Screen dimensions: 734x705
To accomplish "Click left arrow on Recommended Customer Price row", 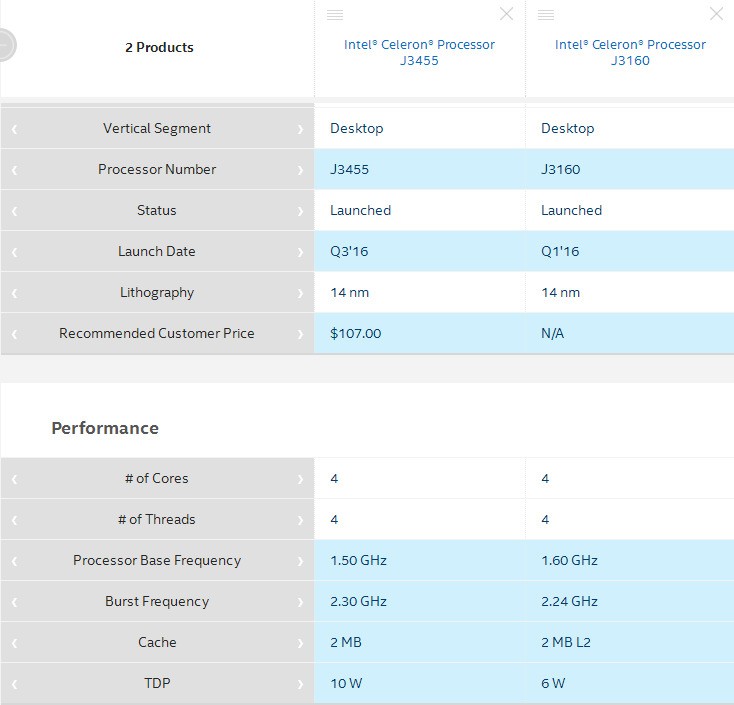I will [15, 334].
